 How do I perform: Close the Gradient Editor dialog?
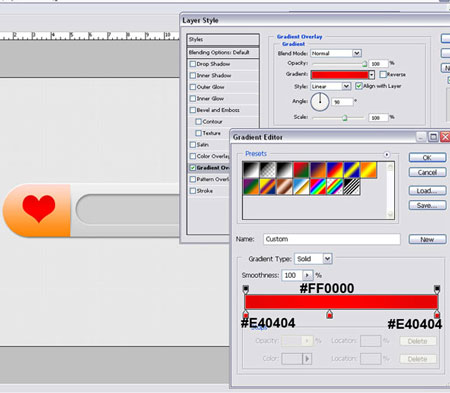pyautogui.click(x=445, y=137)
